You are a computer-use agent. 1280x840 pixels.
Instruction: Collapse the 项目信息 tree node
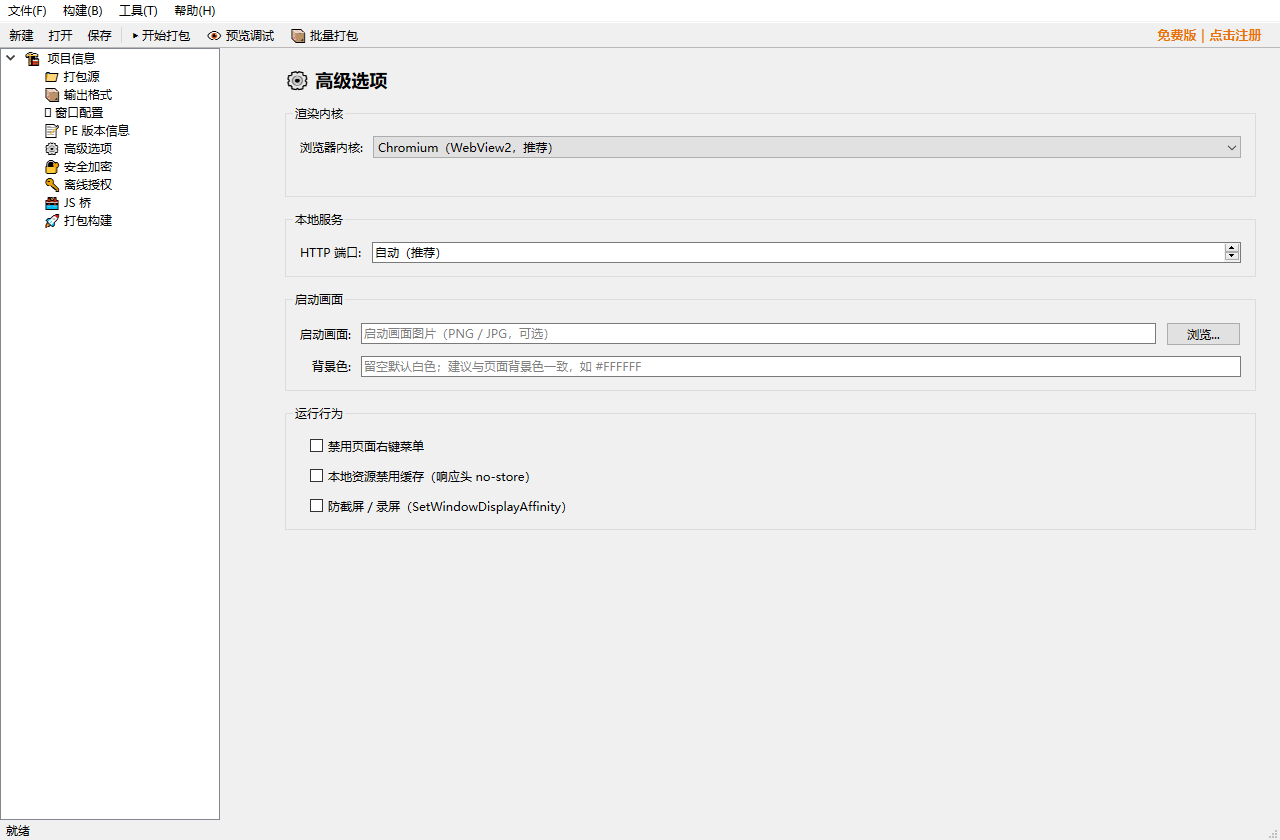point(11,58)
